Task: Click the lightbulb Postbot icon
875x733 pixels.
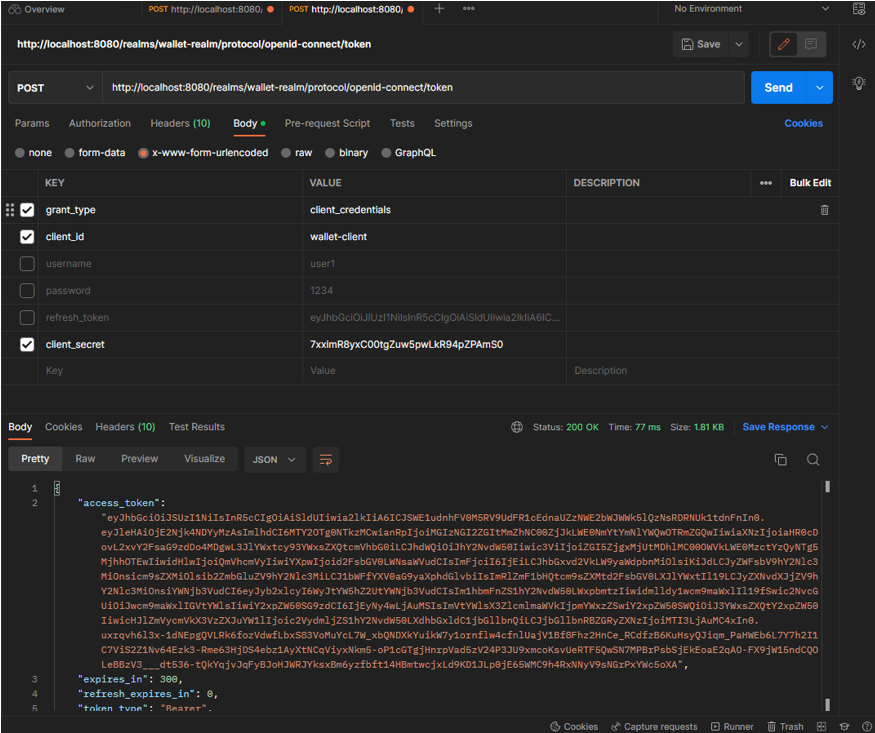Action: (858, 84)
